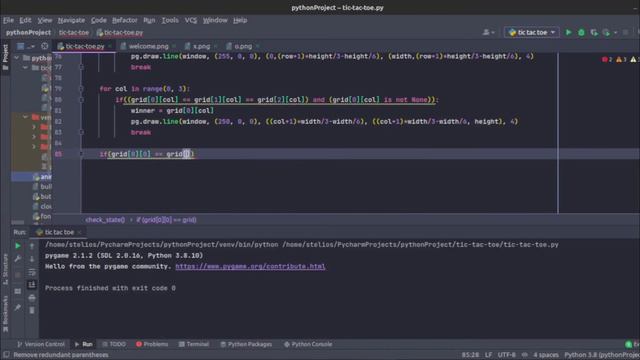Click the profile run icon in toolbar

pyautogui.click(x=607, y=32)
